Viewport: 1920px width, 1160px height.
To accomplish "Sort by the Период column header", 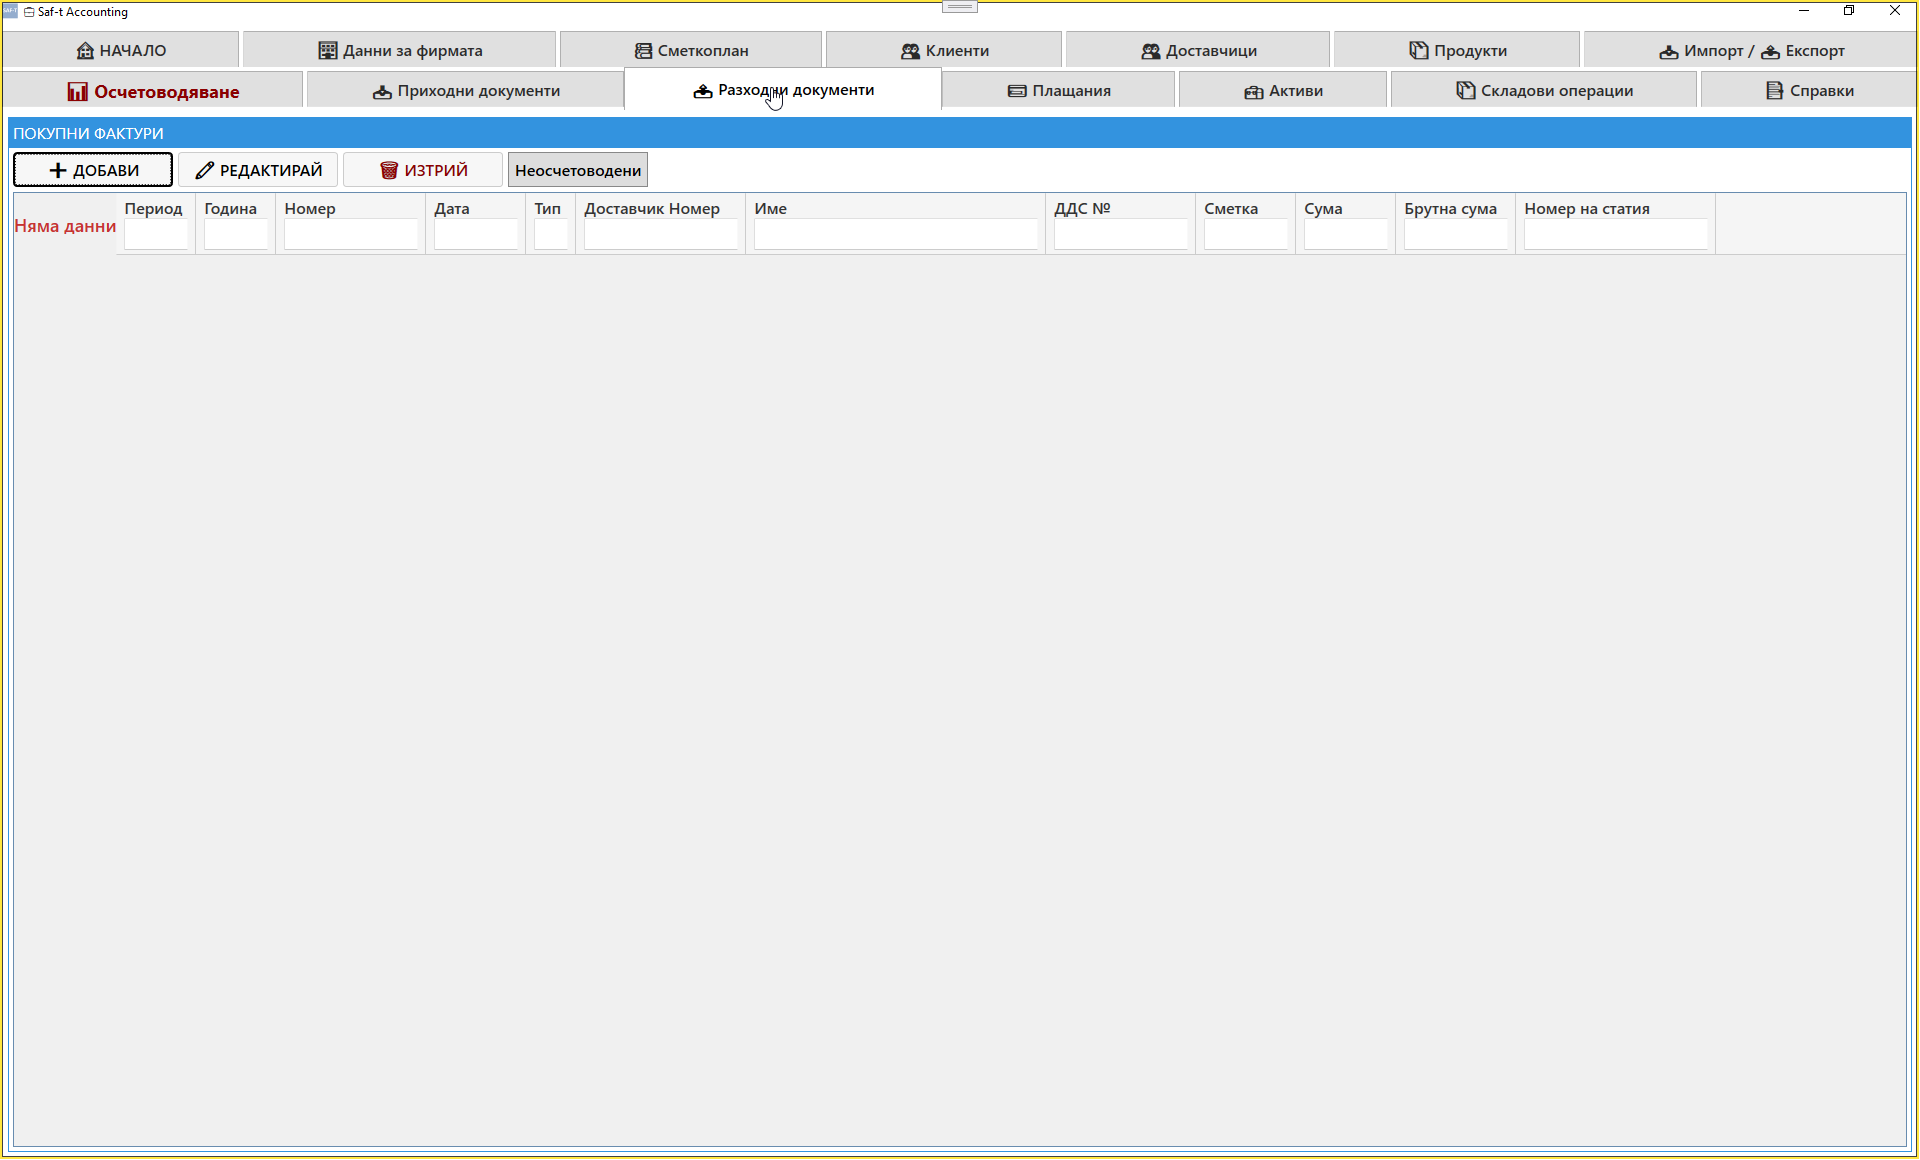I will (153, 208).
